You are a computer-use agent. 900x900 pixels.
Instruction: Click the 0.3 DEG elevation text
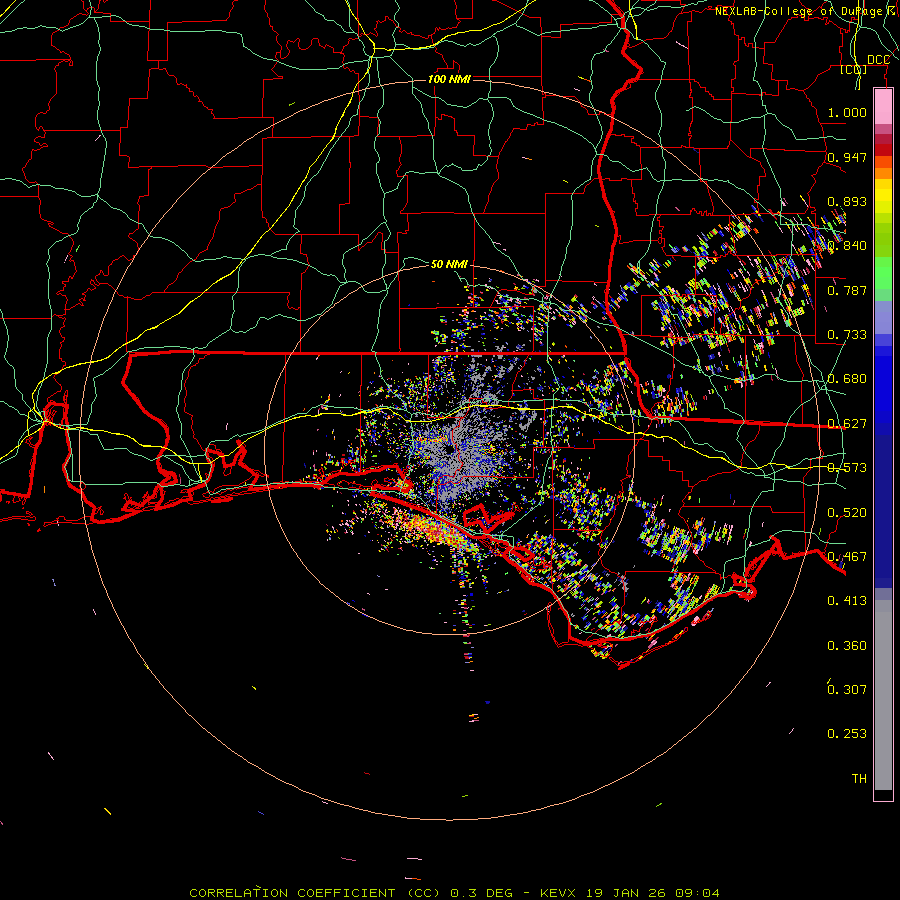pyautogui.click(x=481, y=893)
